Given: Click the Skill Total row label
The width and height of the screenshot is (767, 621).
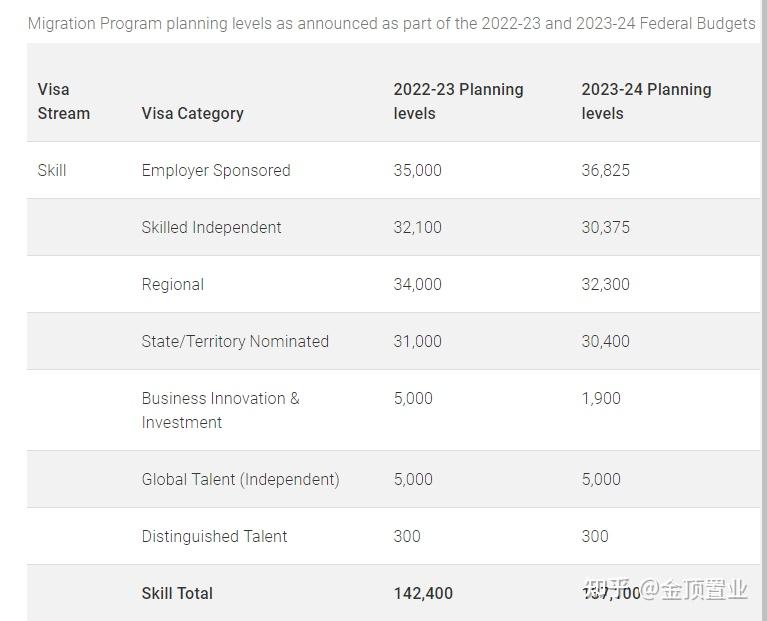Looking at the screenshot, I should (x=177, y=593).
